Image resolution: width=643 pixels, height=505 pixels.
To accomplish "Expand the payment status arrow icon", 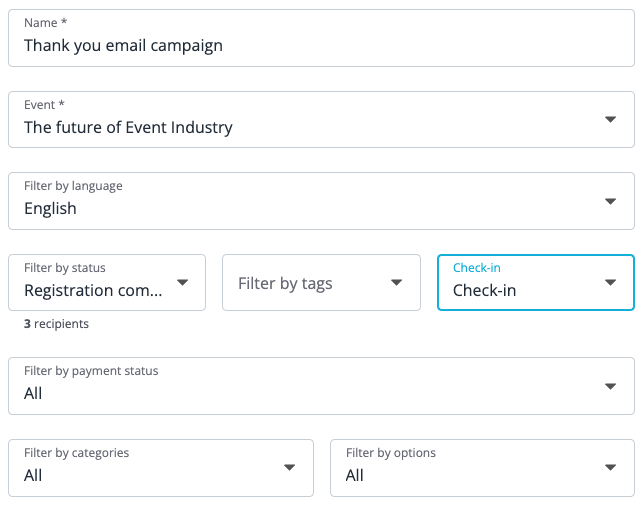I will (x=610, y=386).
